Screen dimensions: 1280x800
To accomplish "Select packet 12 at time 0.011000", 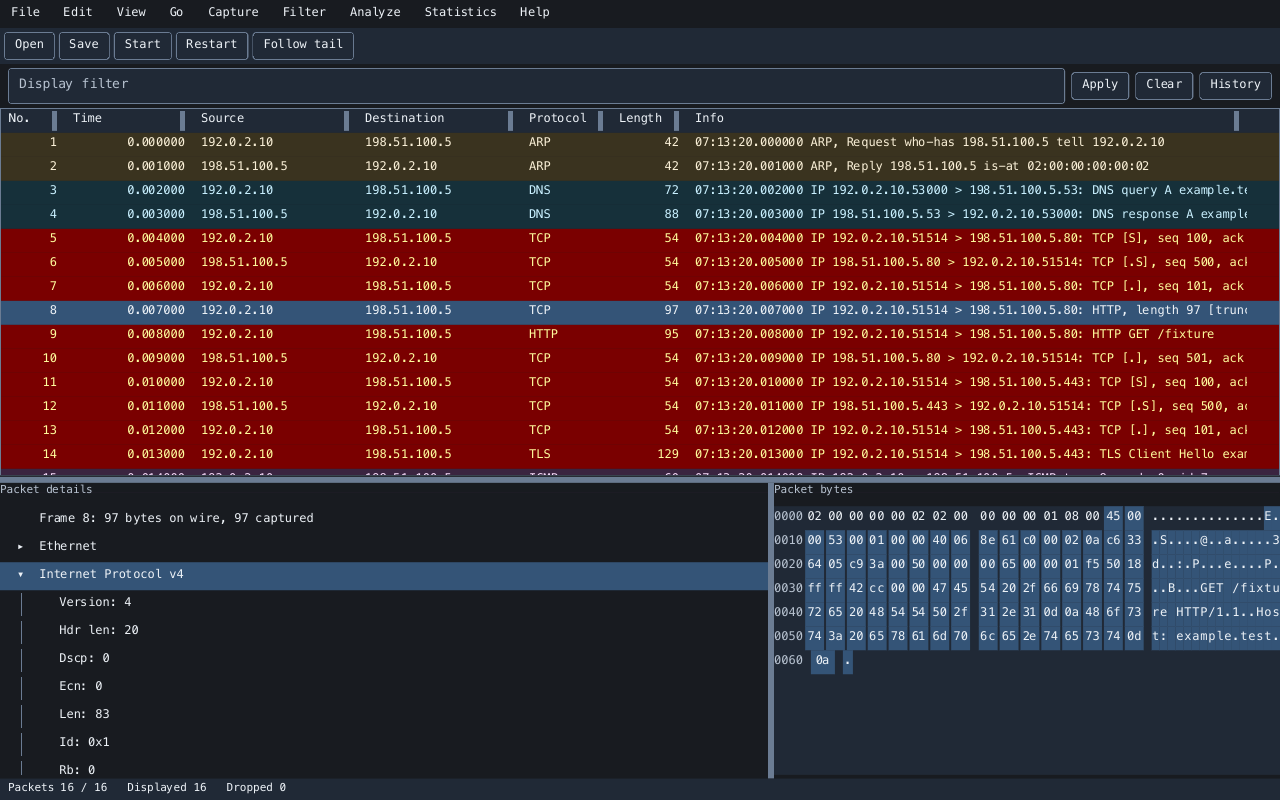I will pos(640,406).
